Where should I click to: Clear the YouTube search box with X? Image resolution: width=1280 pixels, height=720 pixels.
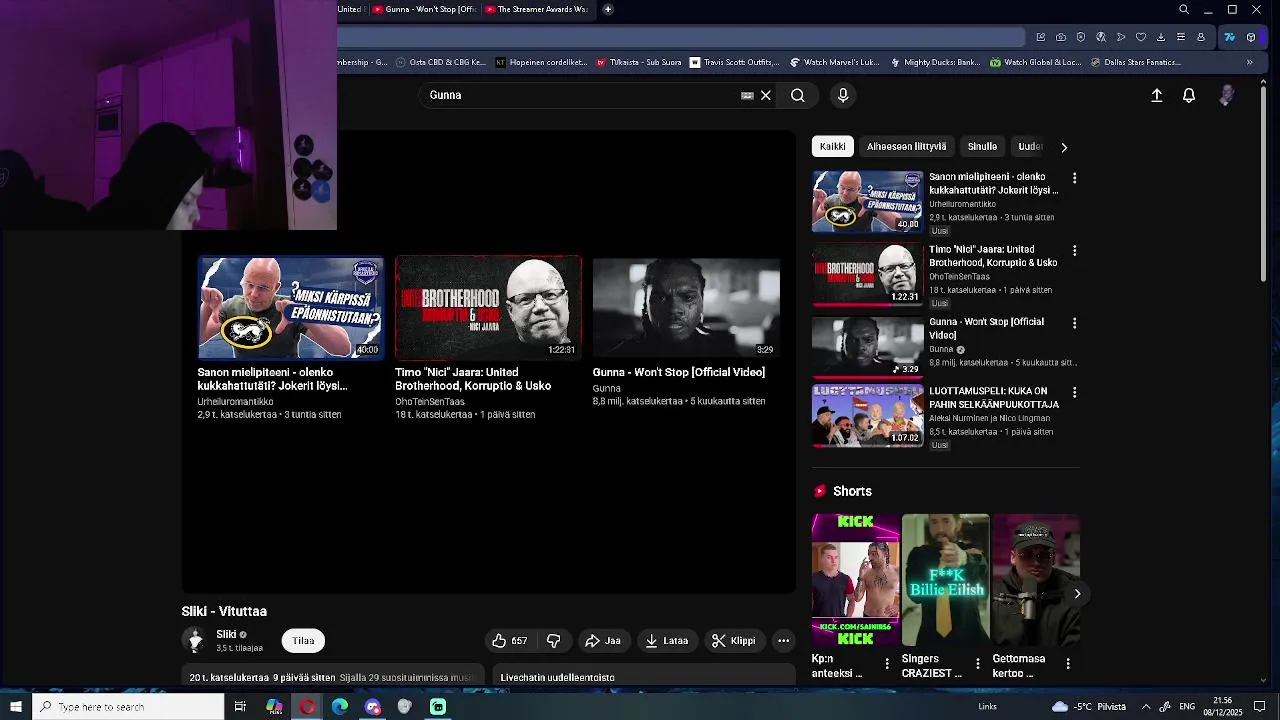pyautogui.click(x=766, y=95)
